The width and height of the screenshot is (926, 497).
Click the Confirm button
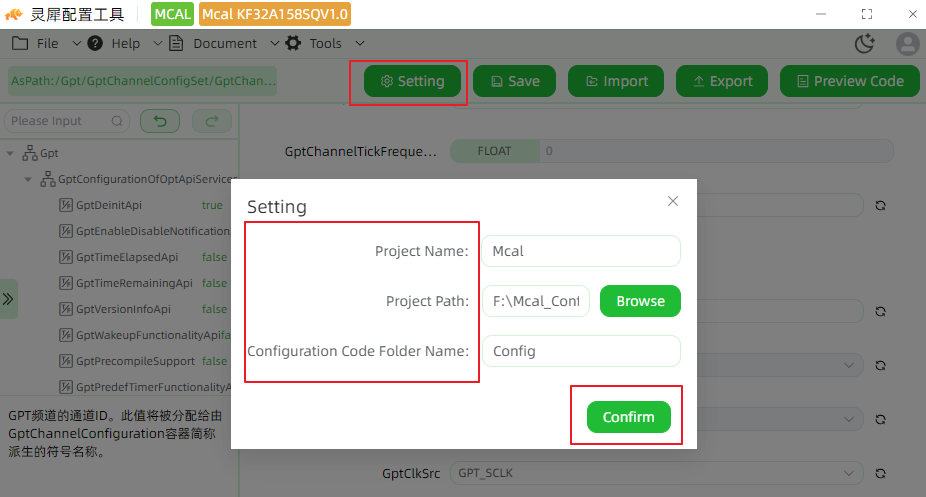click(x=628, y=417)
